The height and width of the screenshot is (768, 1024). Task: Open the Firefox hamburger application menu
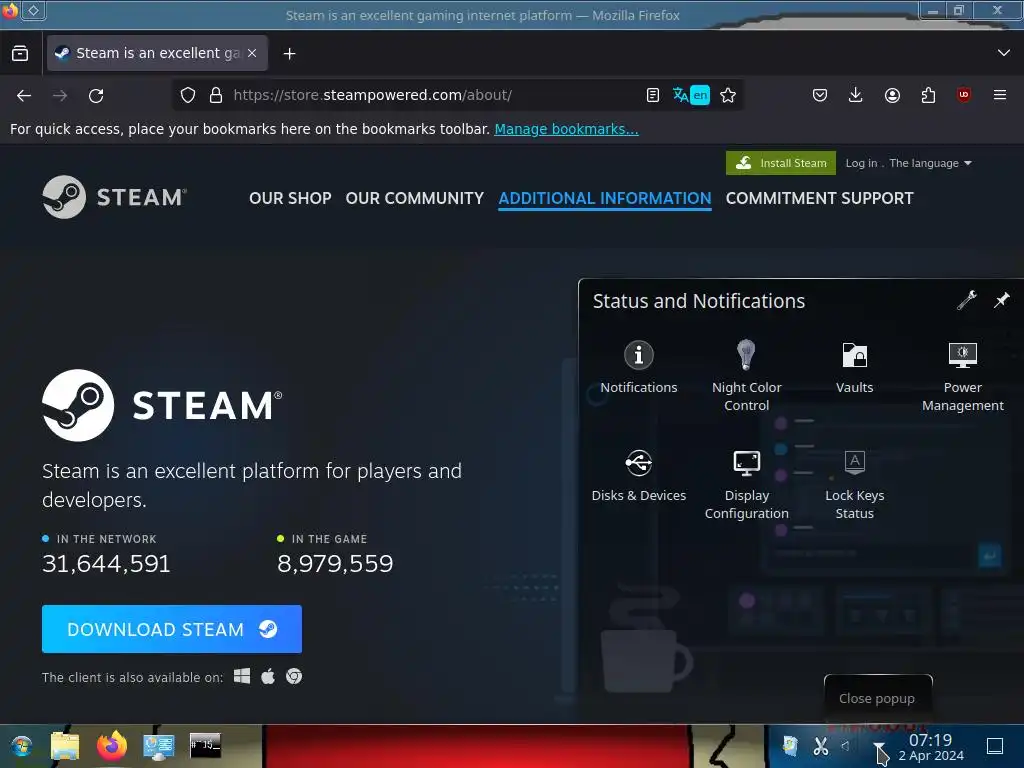pyautogui.click(x=999, y=95)
